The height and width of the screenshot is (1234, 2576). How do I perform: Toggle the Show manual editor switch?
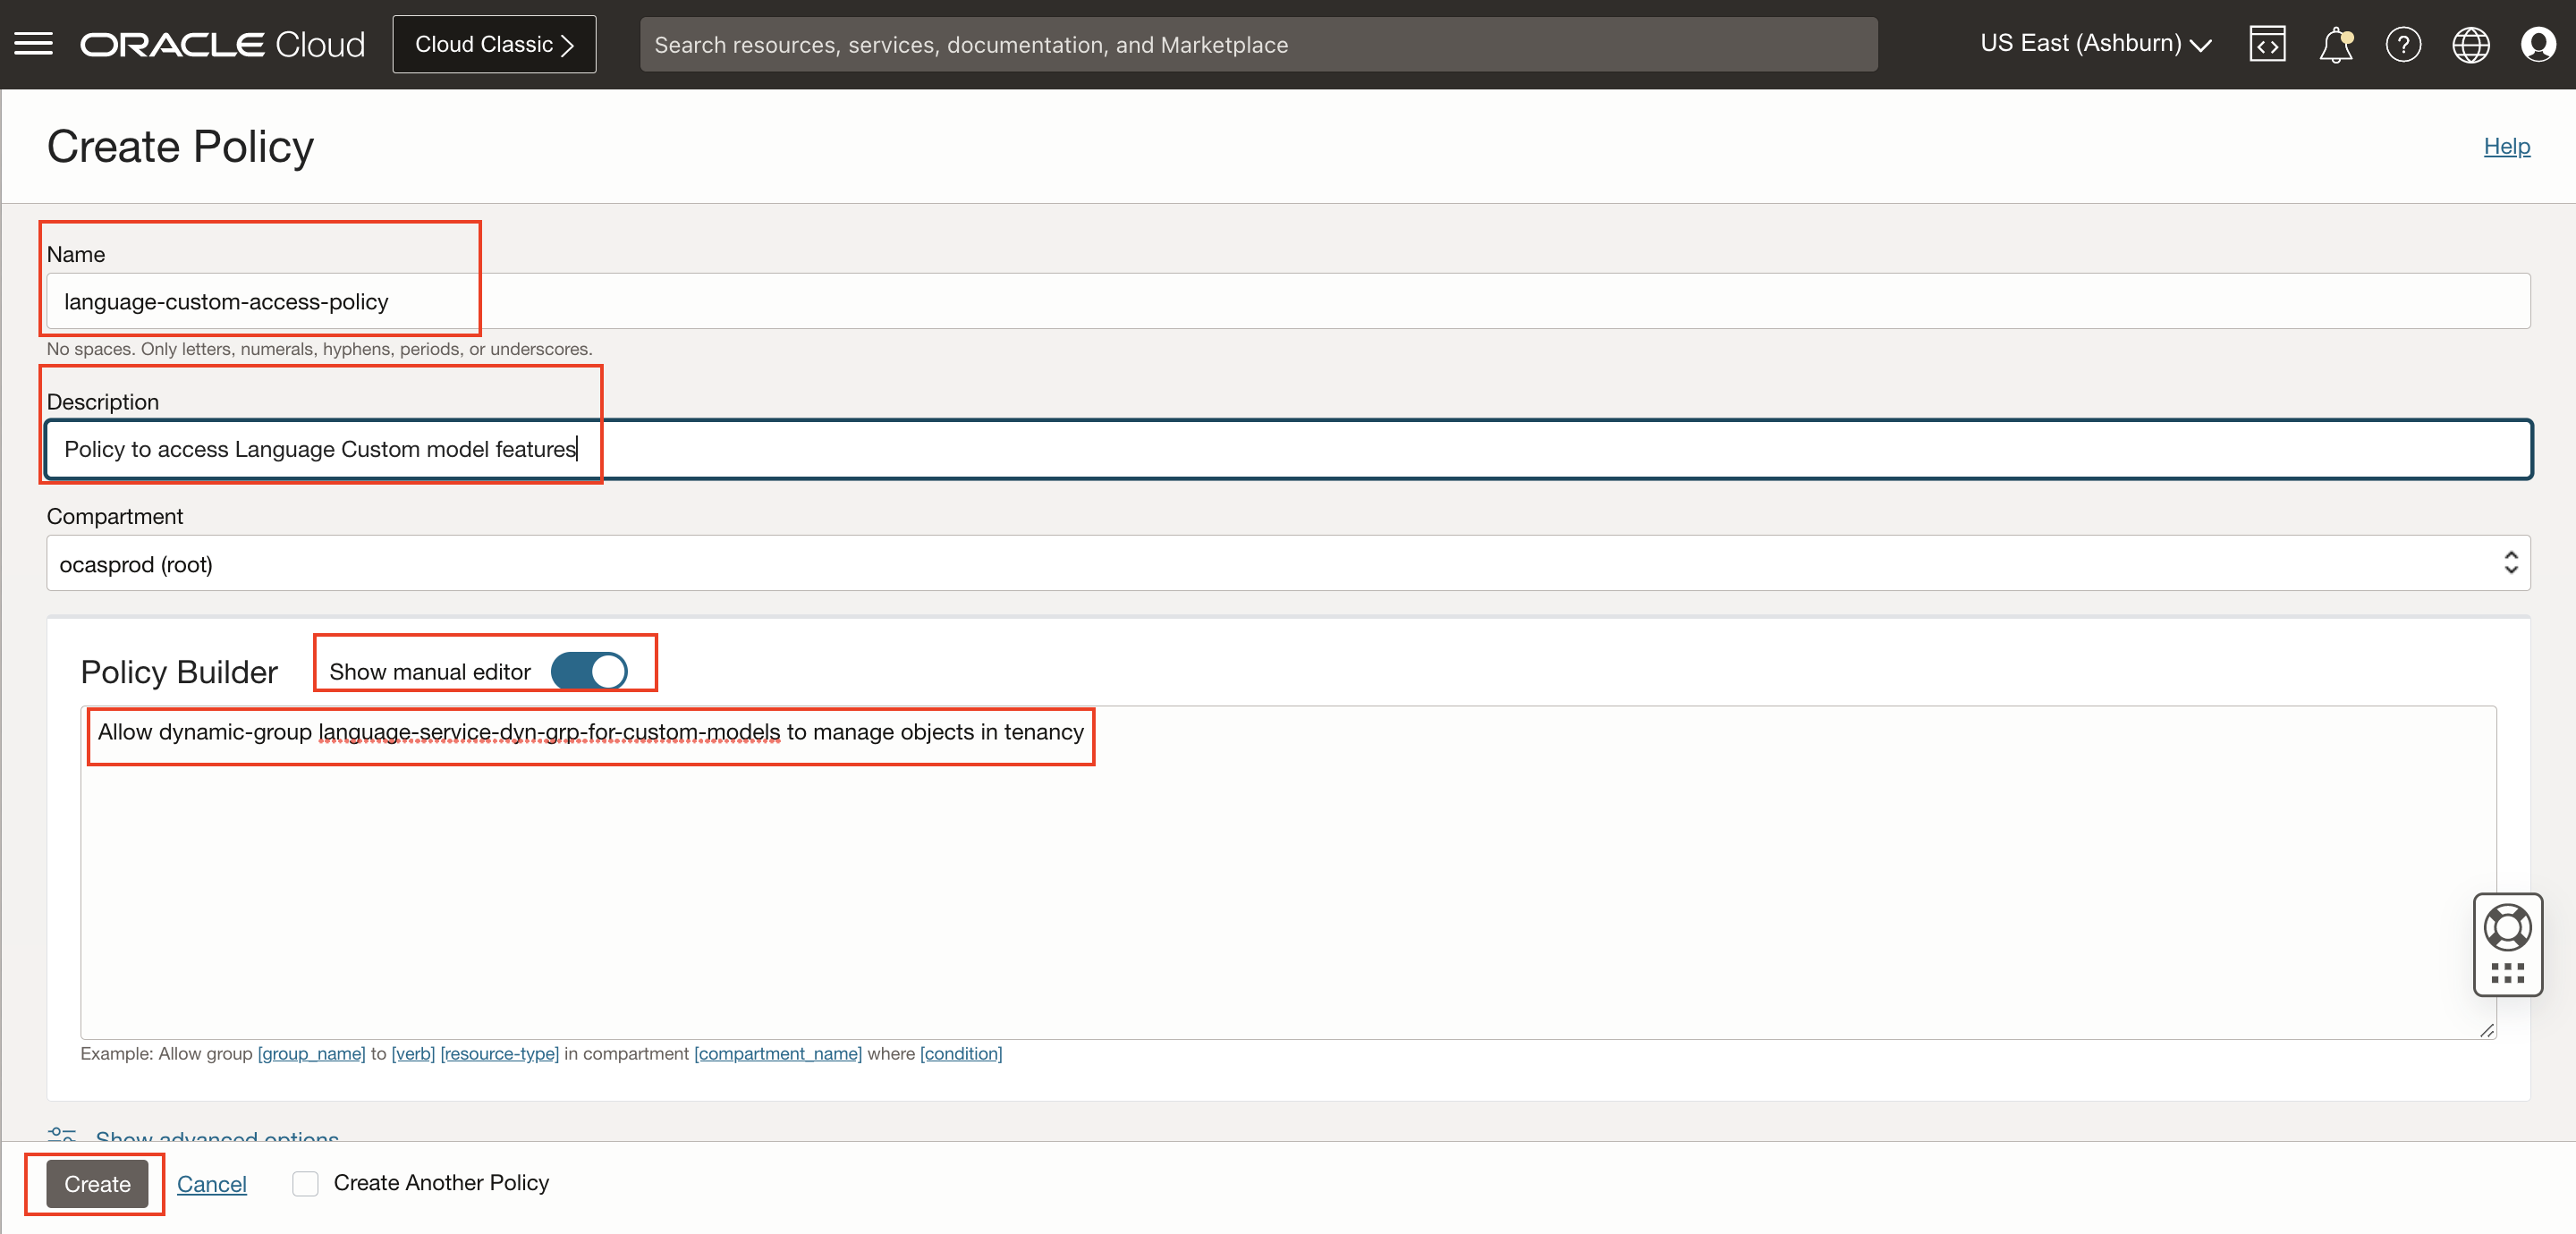589,671
